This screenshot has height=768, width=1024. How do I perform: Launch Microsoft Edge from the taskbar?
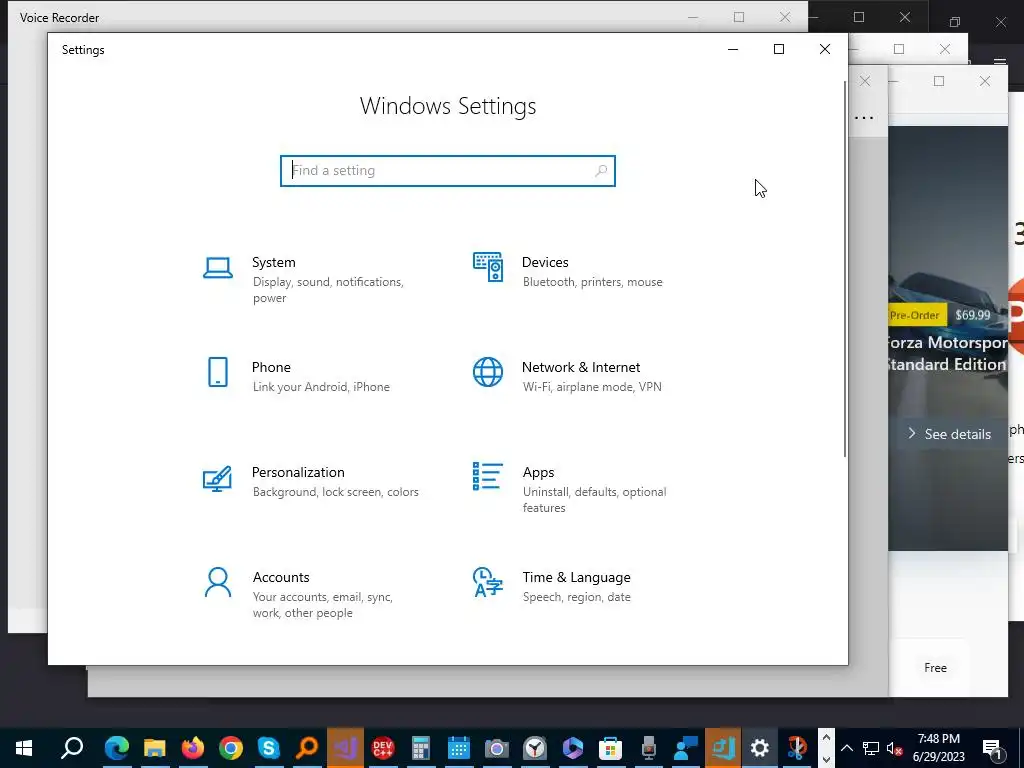(x=117, y=748)
